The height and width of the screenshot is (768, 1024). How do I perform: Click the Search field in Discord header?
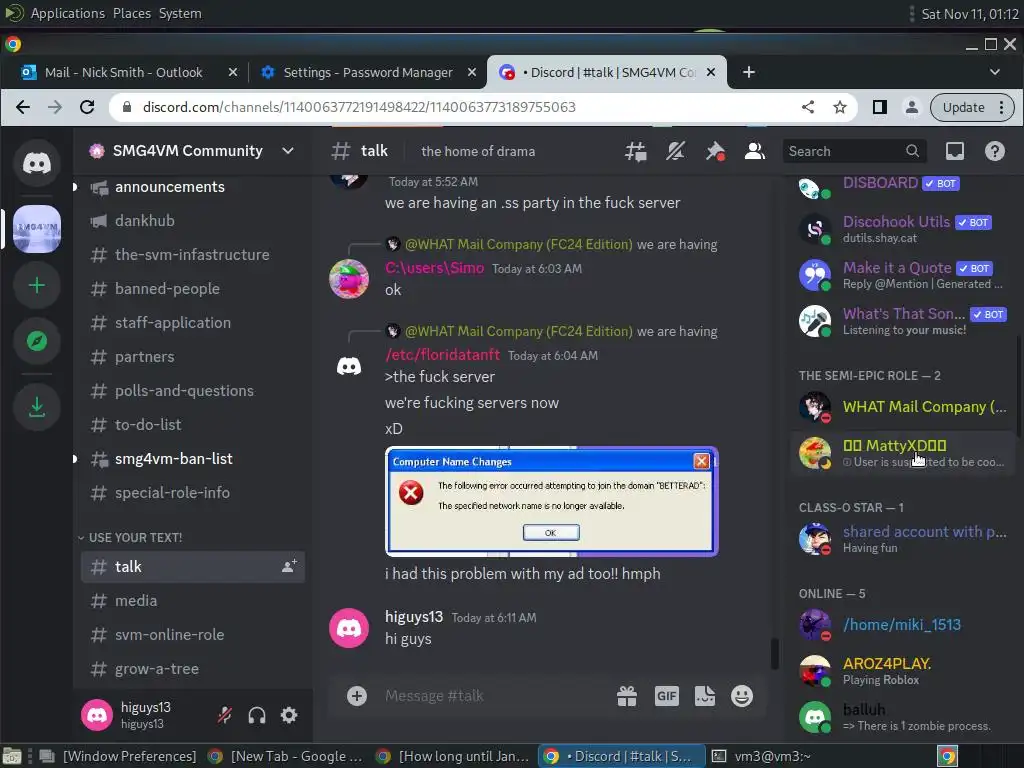tap(854, 152)
